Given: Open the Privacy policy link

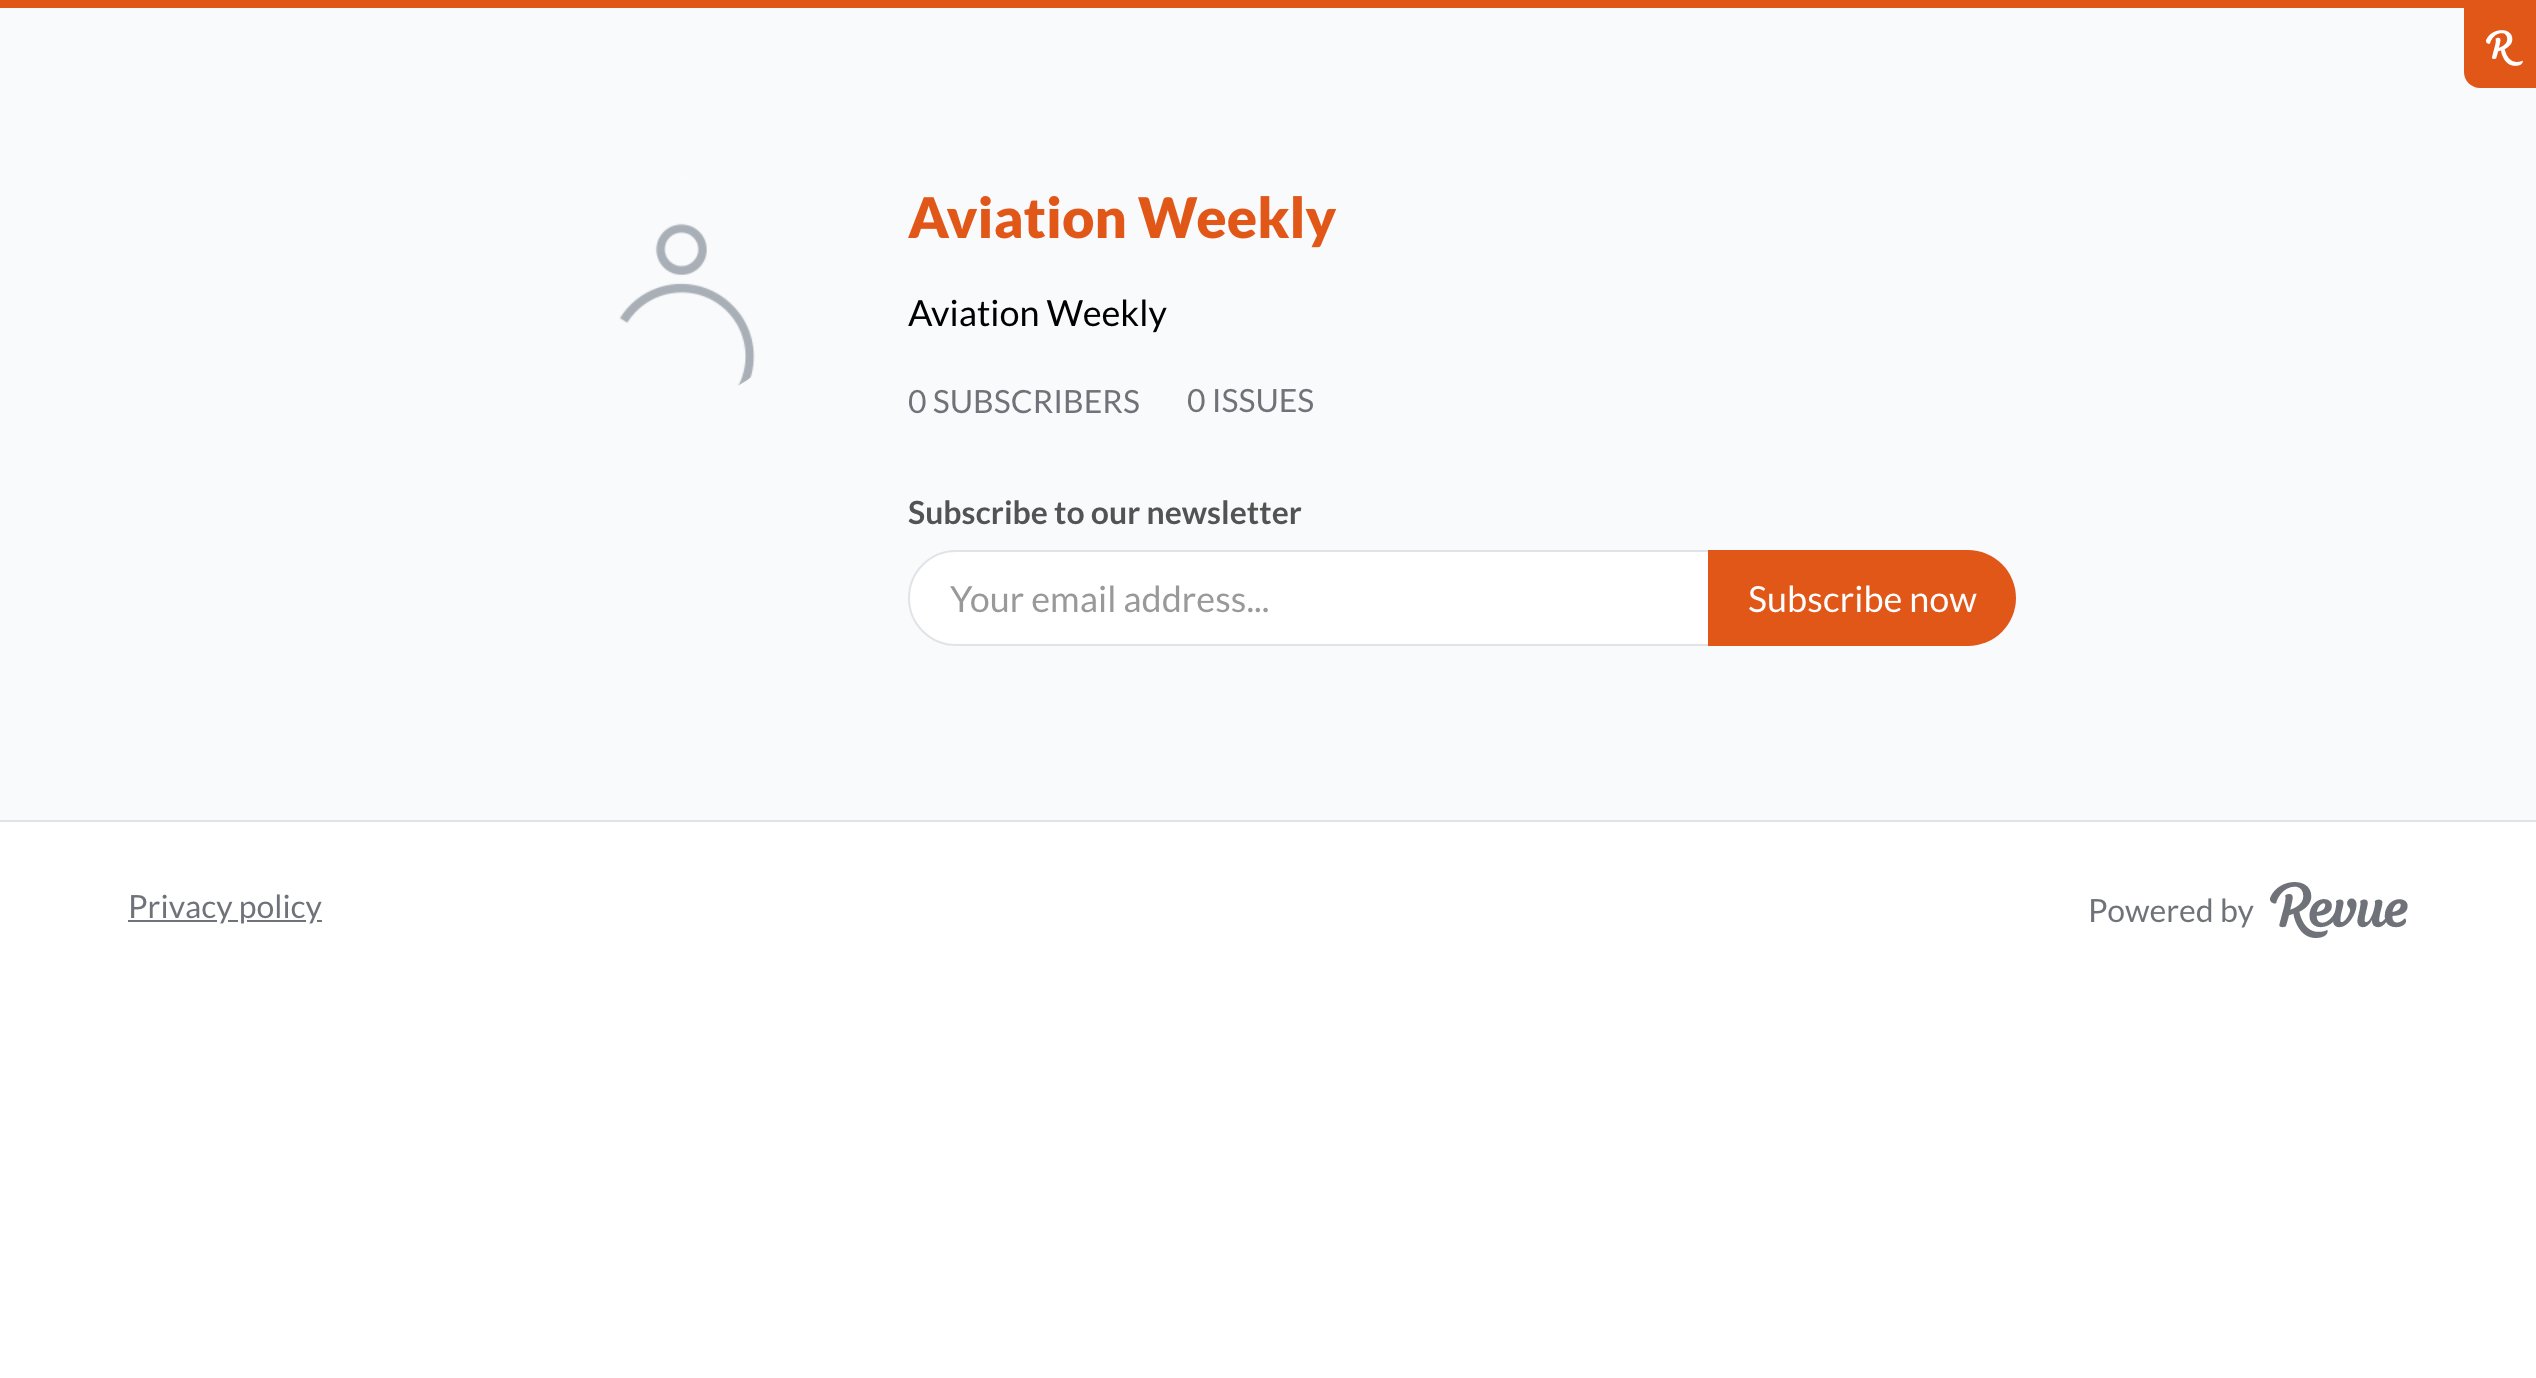Looking at the screenshot, I should 225,907.
